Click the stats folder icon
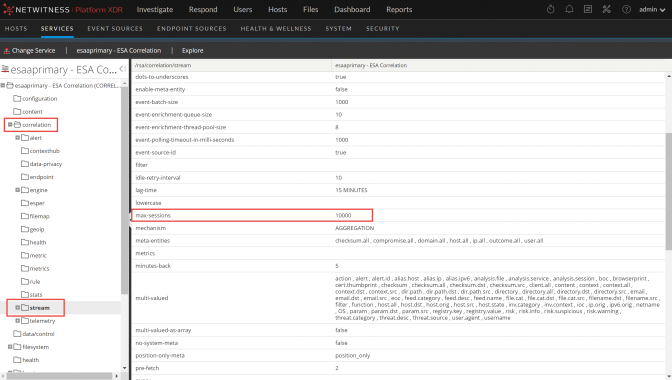672x380 pixels. click(x=25, y=294)
